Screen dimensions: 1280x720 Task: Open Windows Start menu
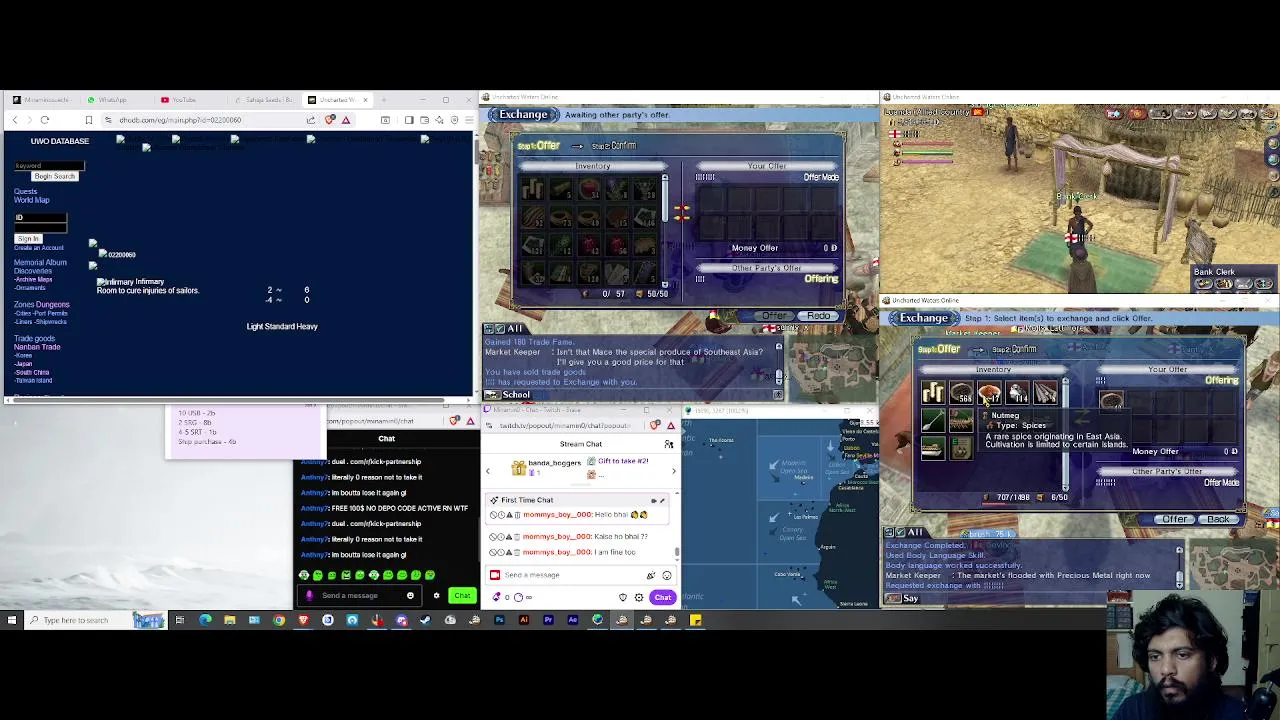(x=12, y=620)
